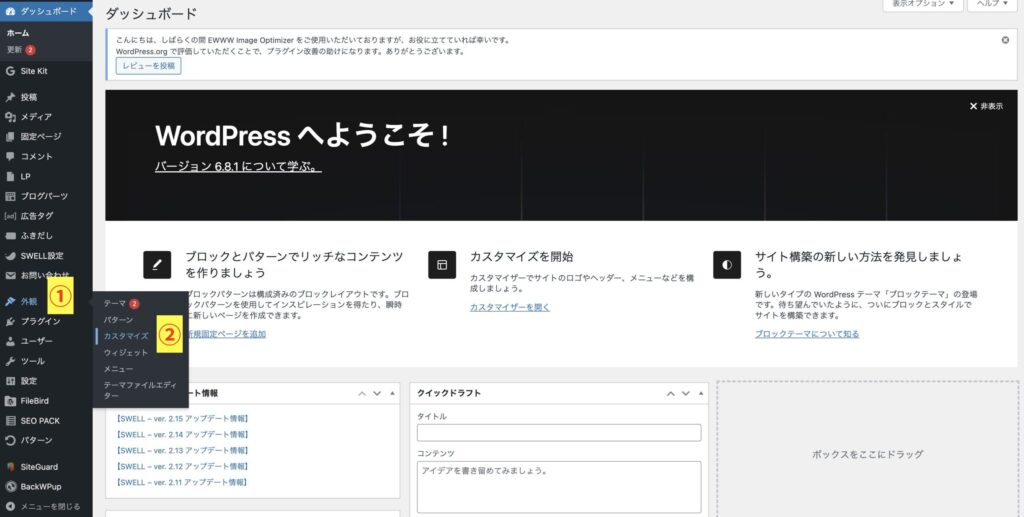Image resolution: width=1024 pixels, height=517 pixels.
Task: Click the layout icon beside カスタマイズを開始
Action: click(x=442, y=264)
